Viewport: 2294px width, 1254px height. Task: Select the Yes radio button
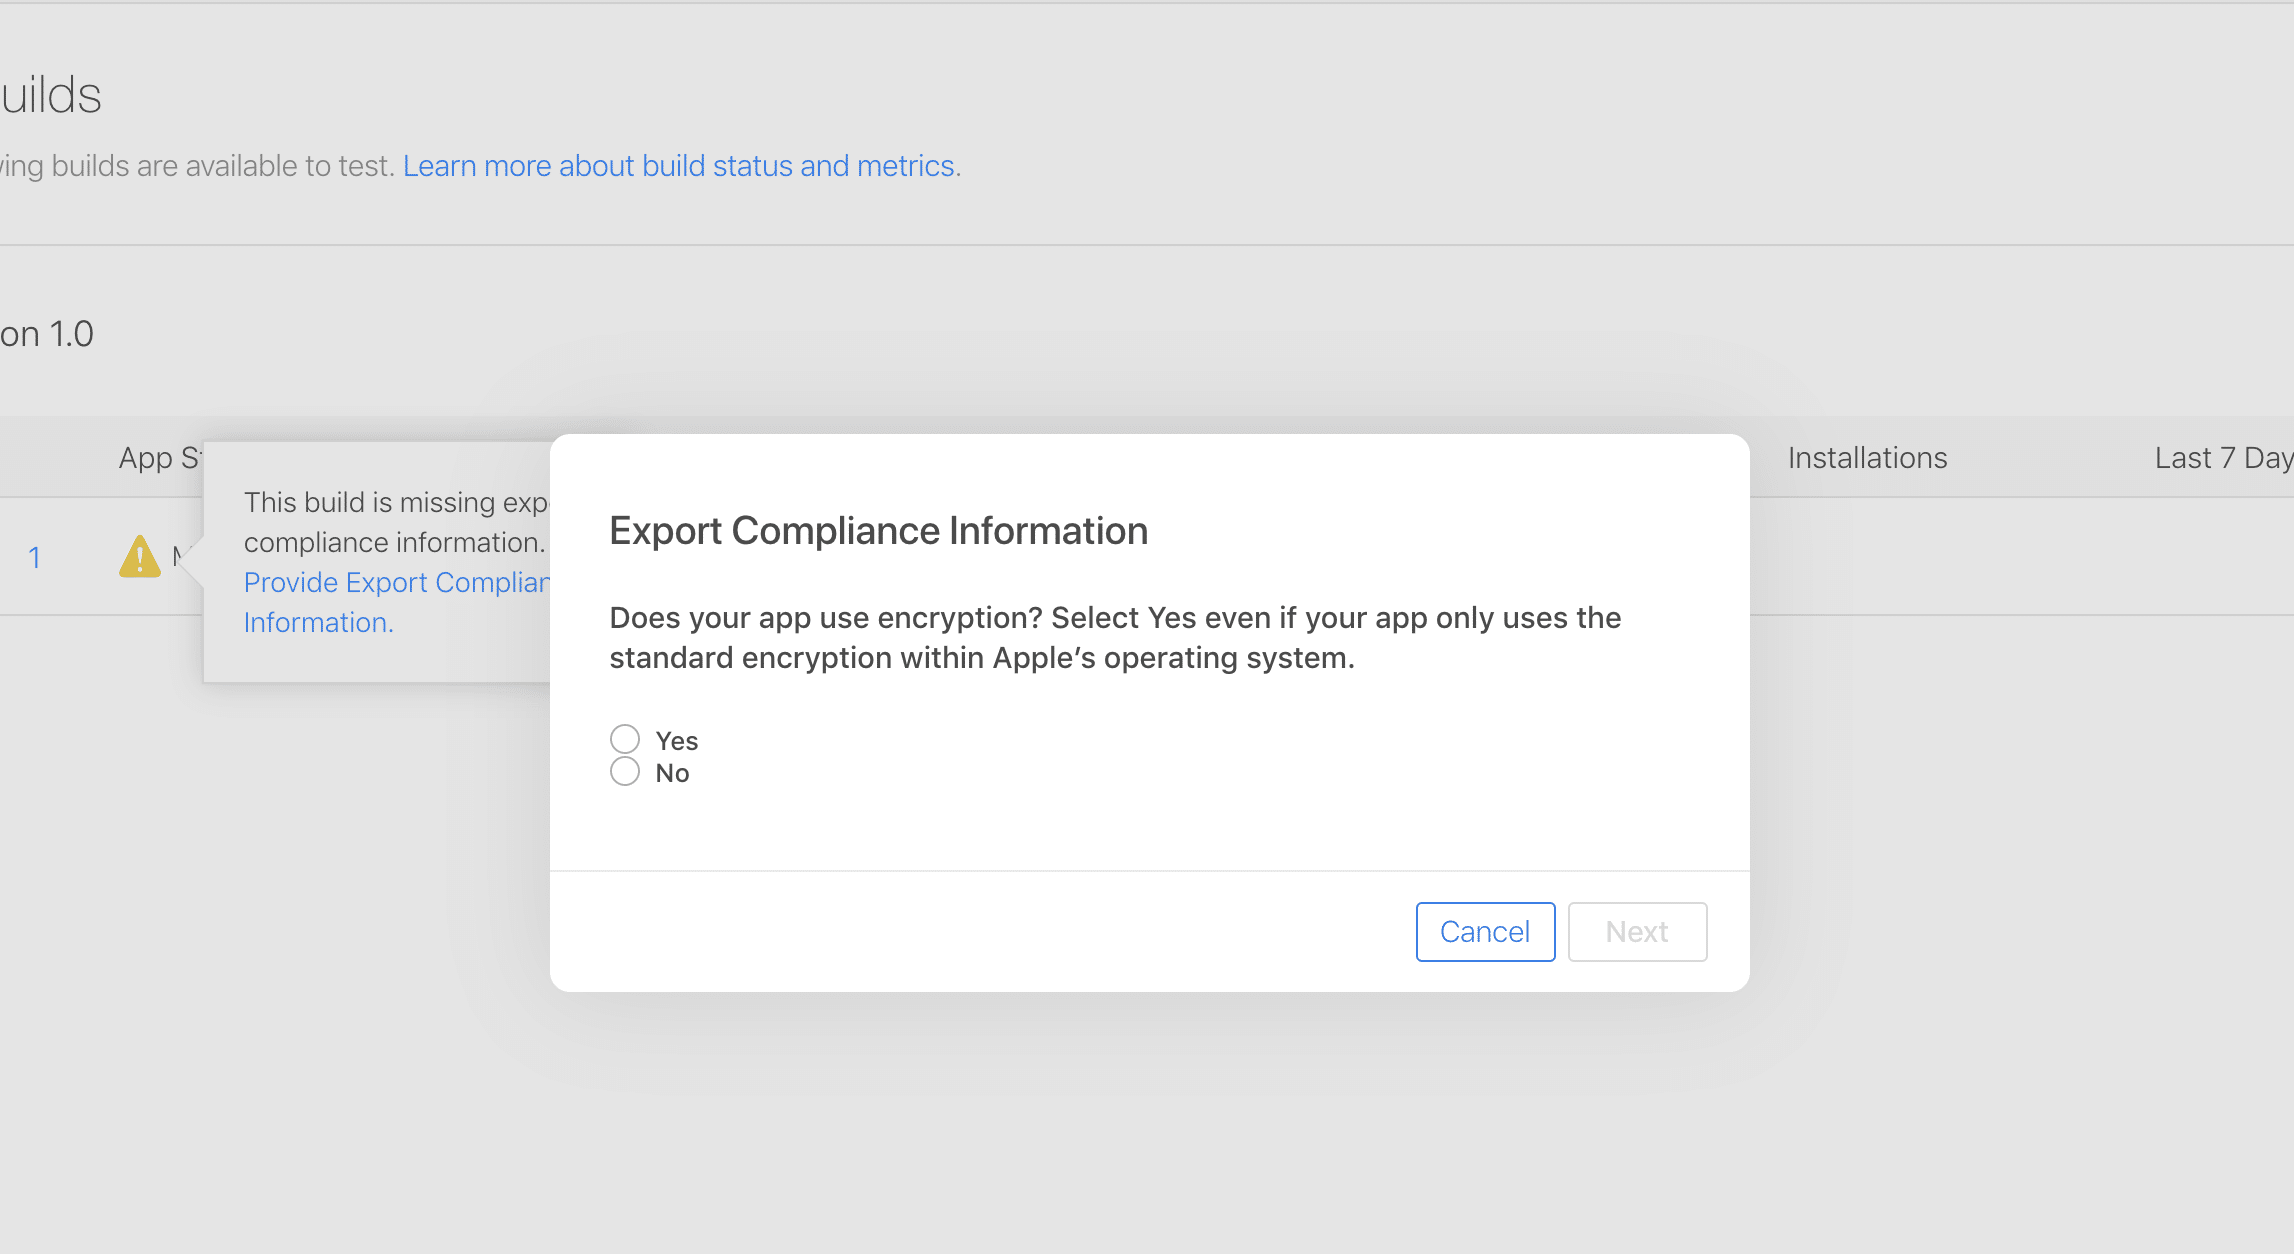[x=625, y=739]
